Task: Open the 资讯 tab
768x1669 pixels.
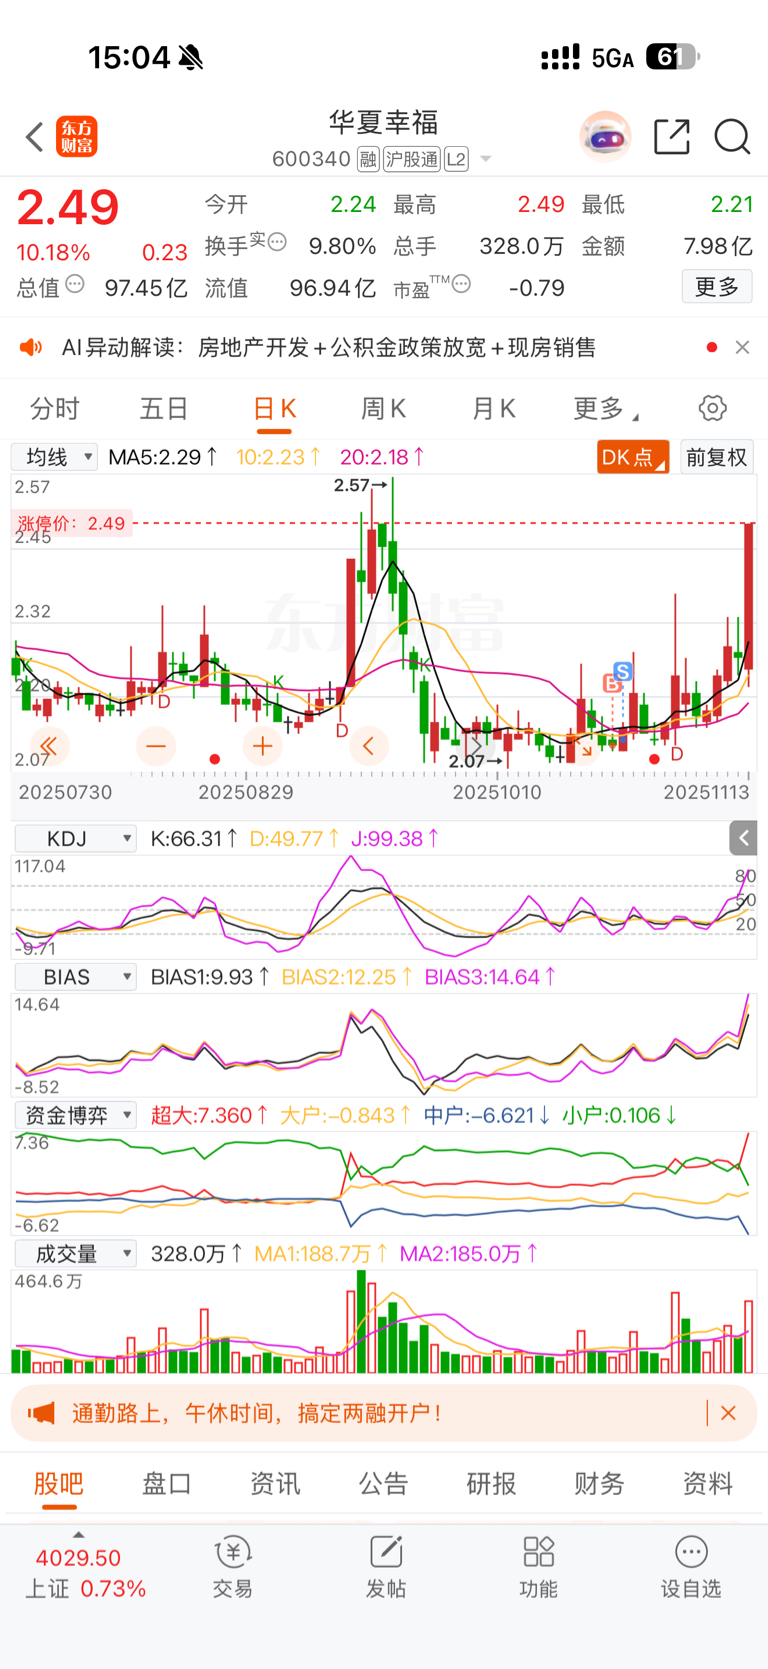Action: pos(275,1484)
